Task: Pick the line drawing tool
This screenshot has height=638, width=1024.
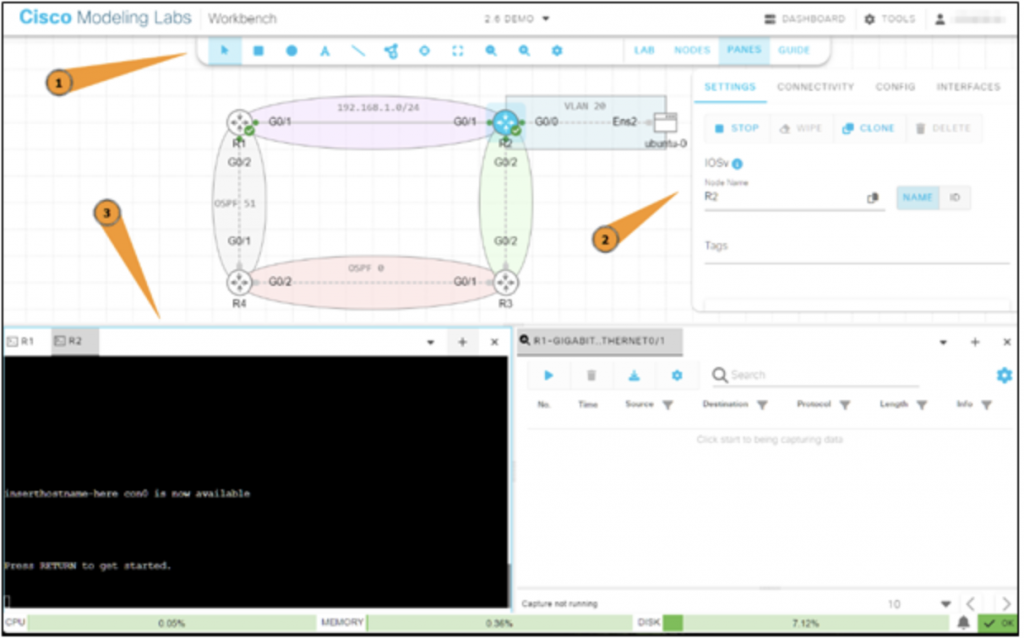Action: coord(357,50)
